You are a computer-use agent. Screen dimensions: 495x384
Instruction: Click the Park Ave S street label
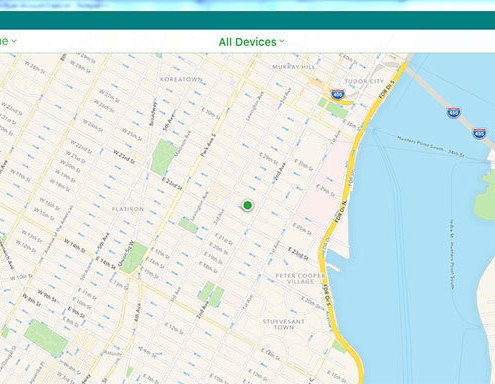pyautogui.click(x=209, y=145)
